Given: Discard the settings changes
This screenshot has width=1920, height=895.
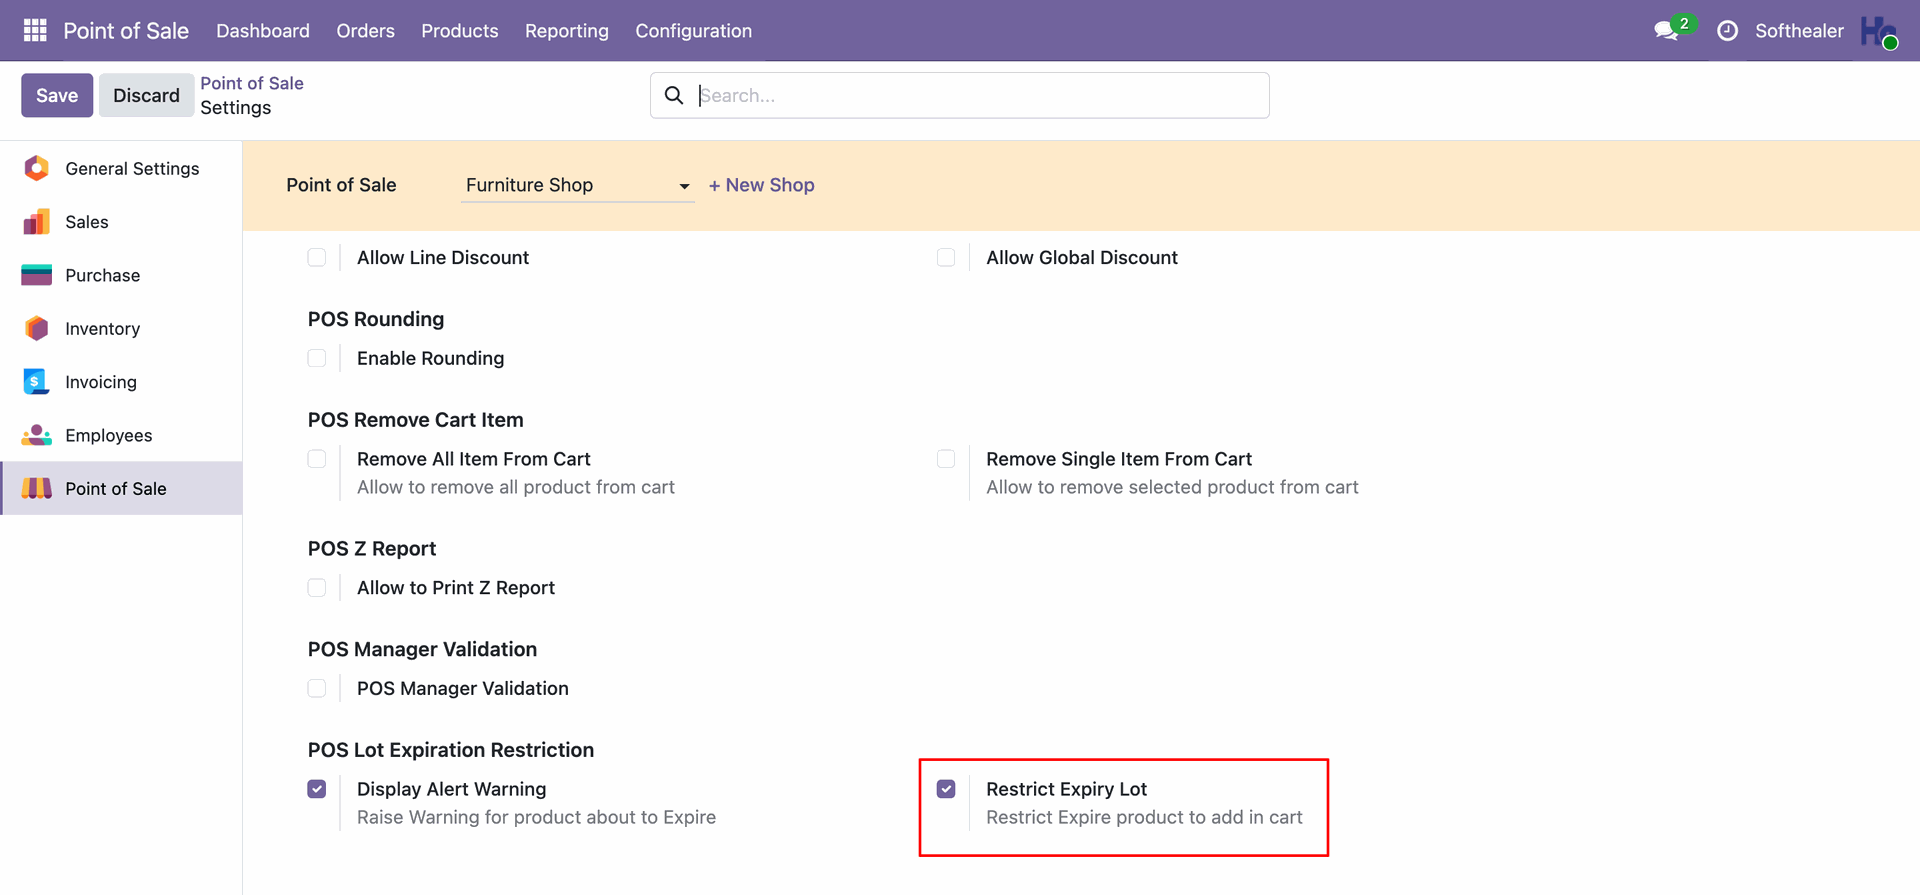Looking at the screenshot, I should coord(146,95).
